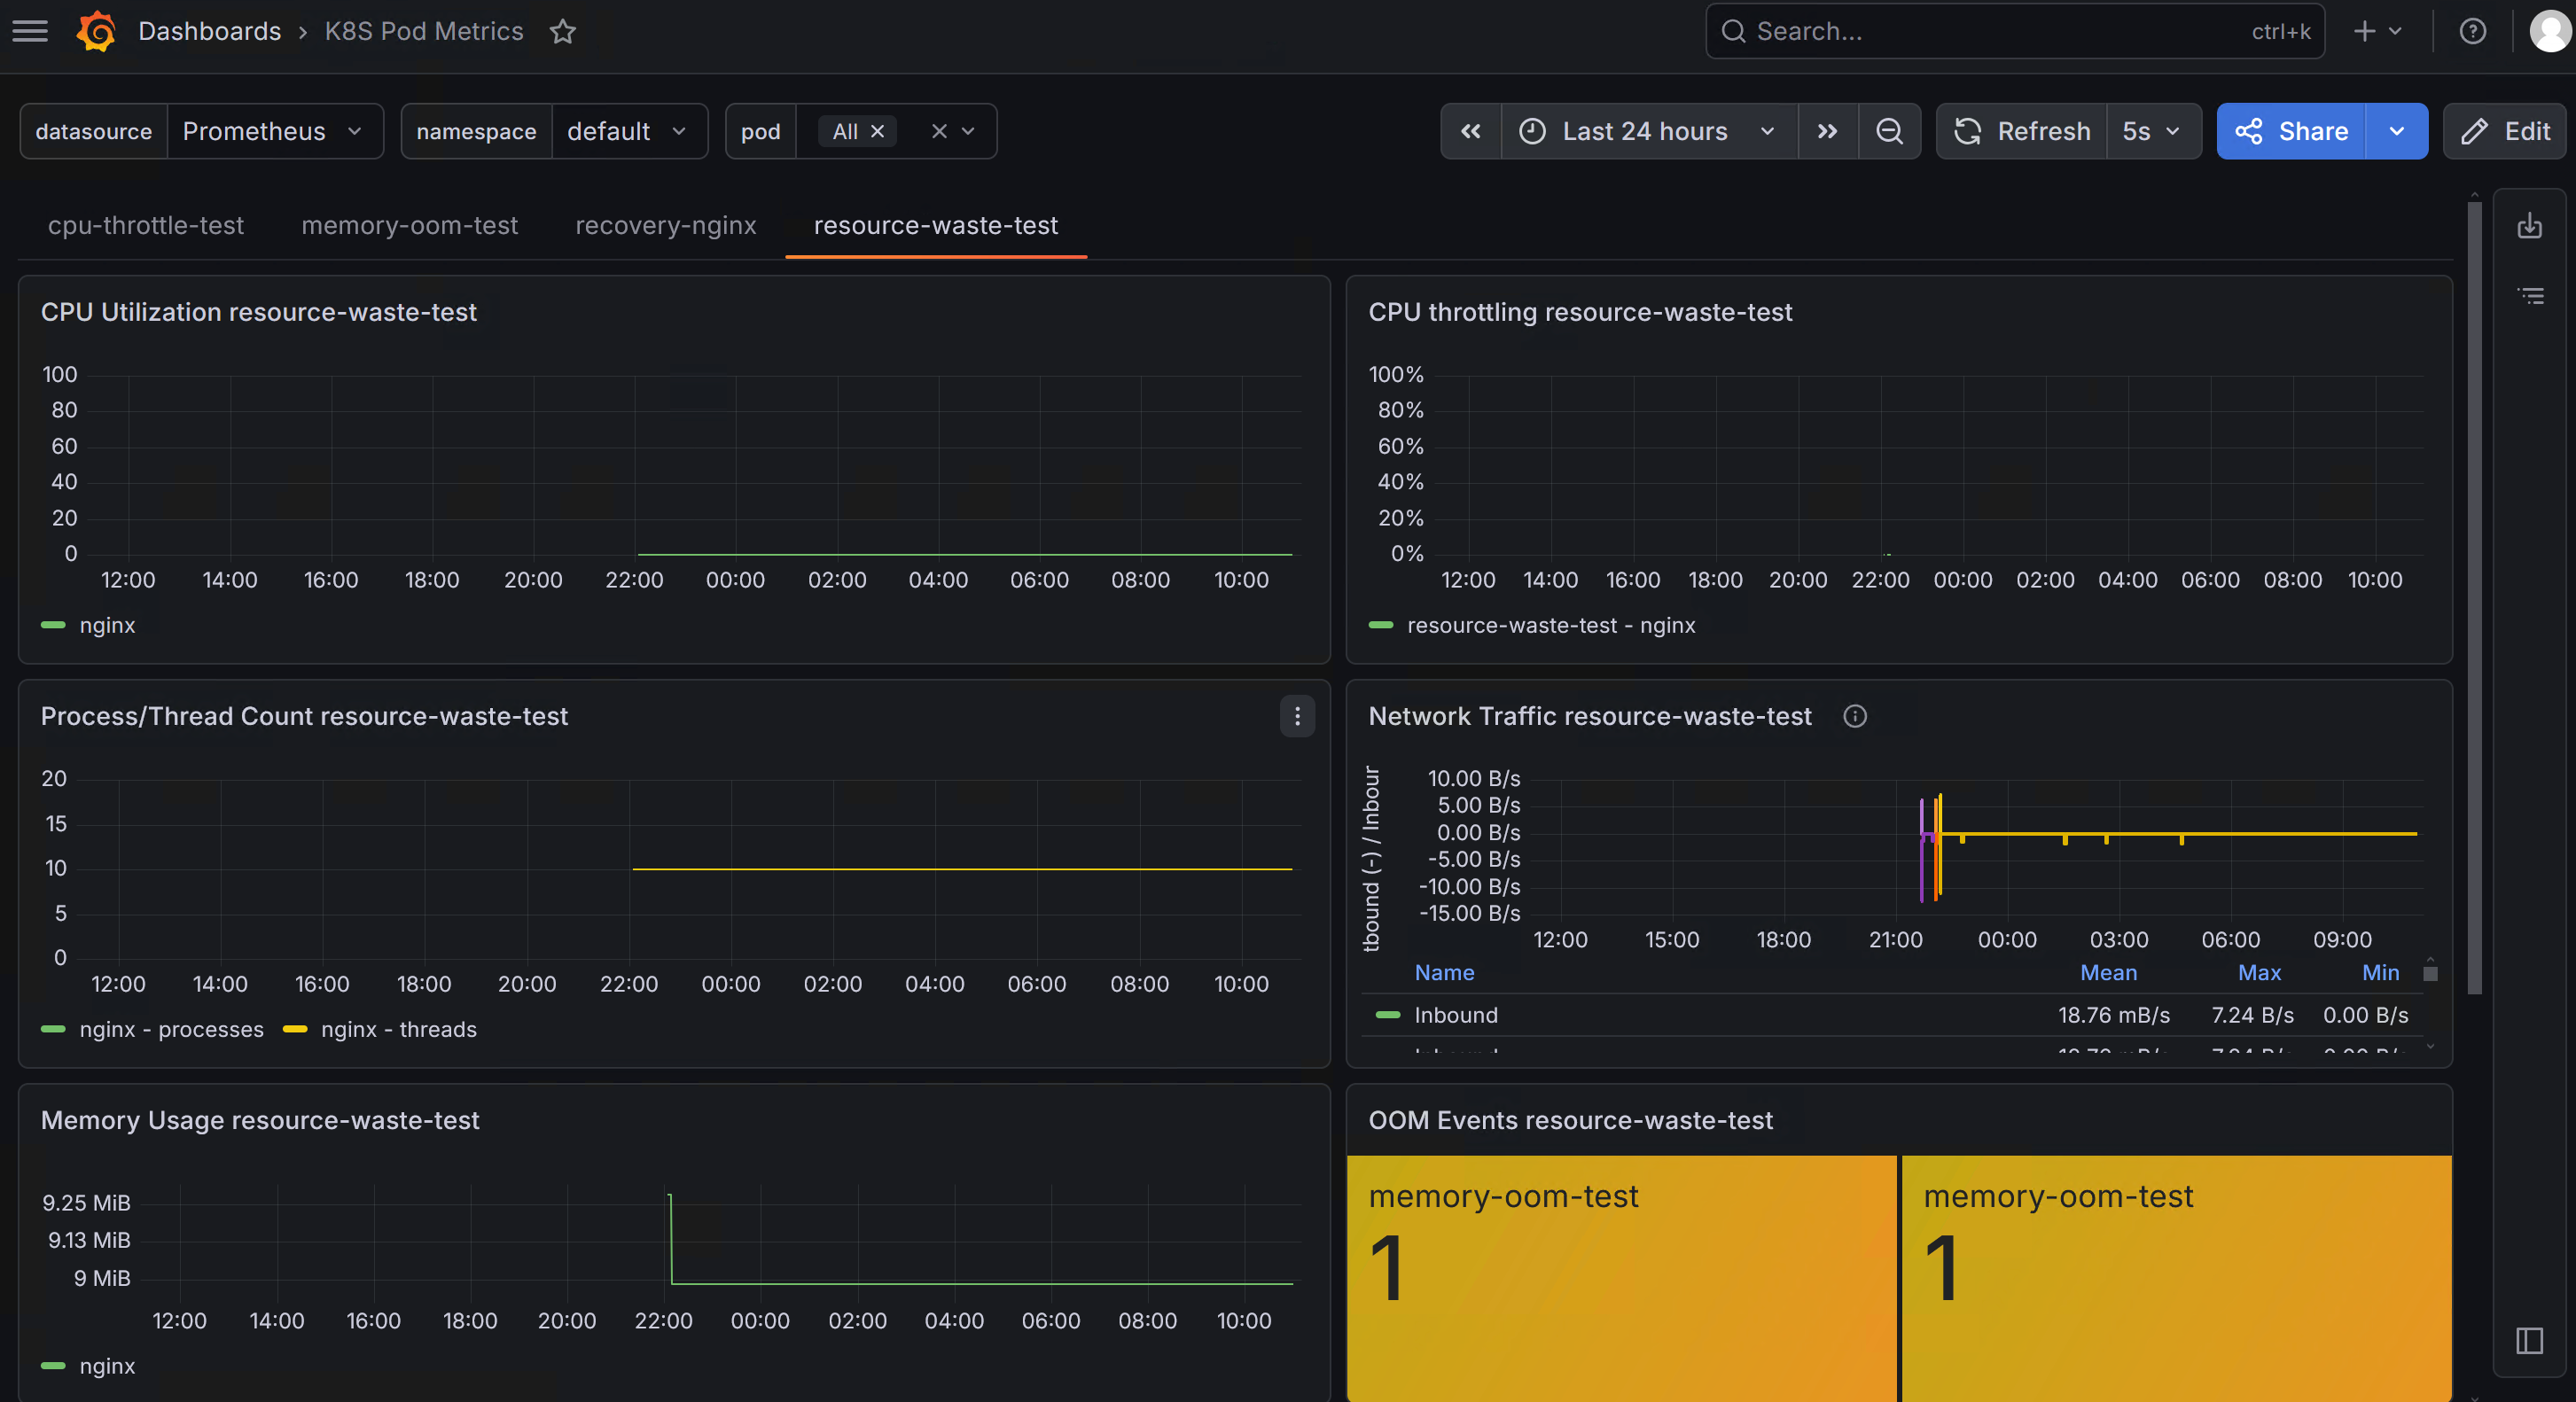This screenshot has height=1402, width=2576.
Task: Switch to the memory-oom-test tab
Action: 409,225
